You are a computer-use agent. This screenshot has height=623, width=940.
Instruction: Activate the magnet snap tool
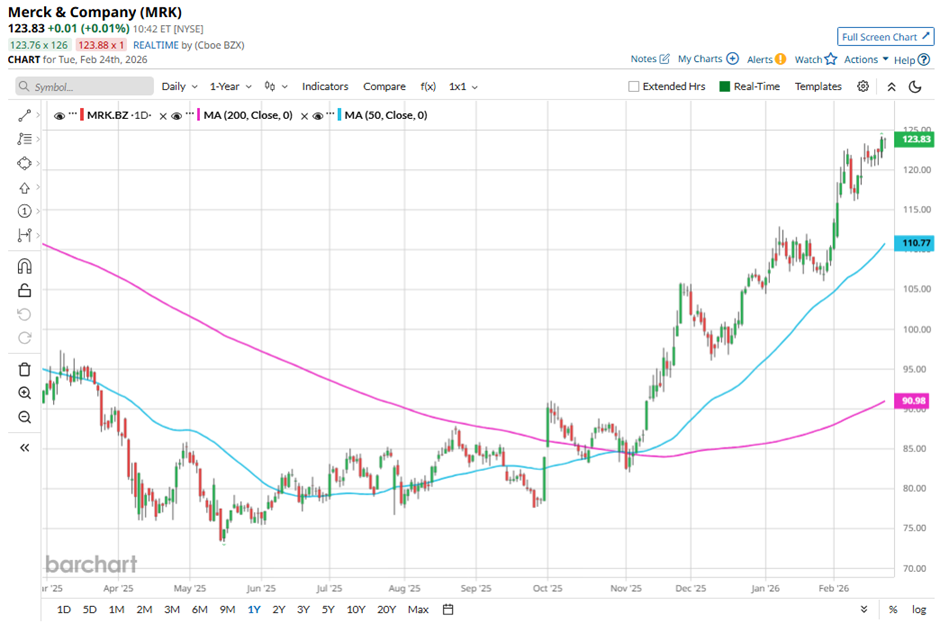tap(25, 266)
